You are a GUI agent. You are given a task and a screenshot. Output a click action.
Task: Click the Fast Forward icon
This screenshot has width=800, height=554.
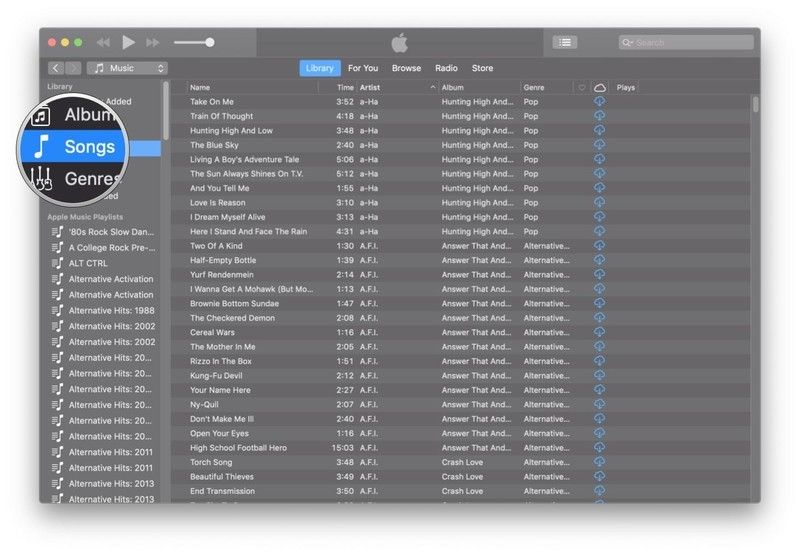[153, 42]
